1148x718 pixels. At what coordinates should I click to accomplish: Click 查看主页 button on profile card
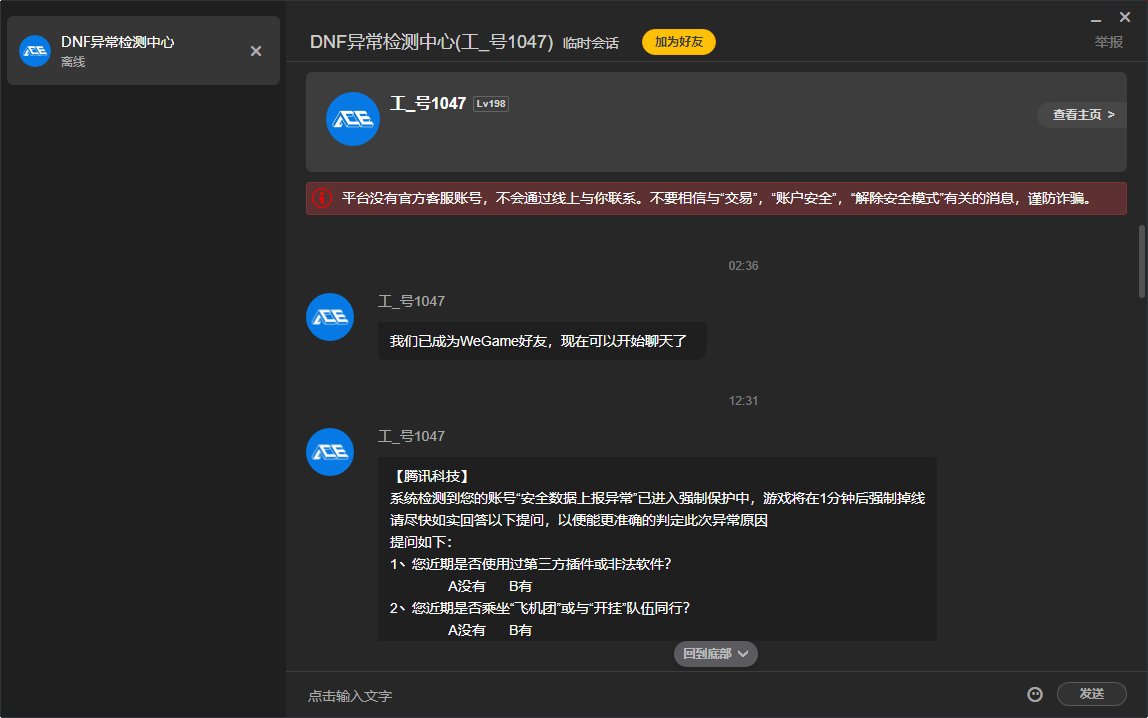[1082, 115]
